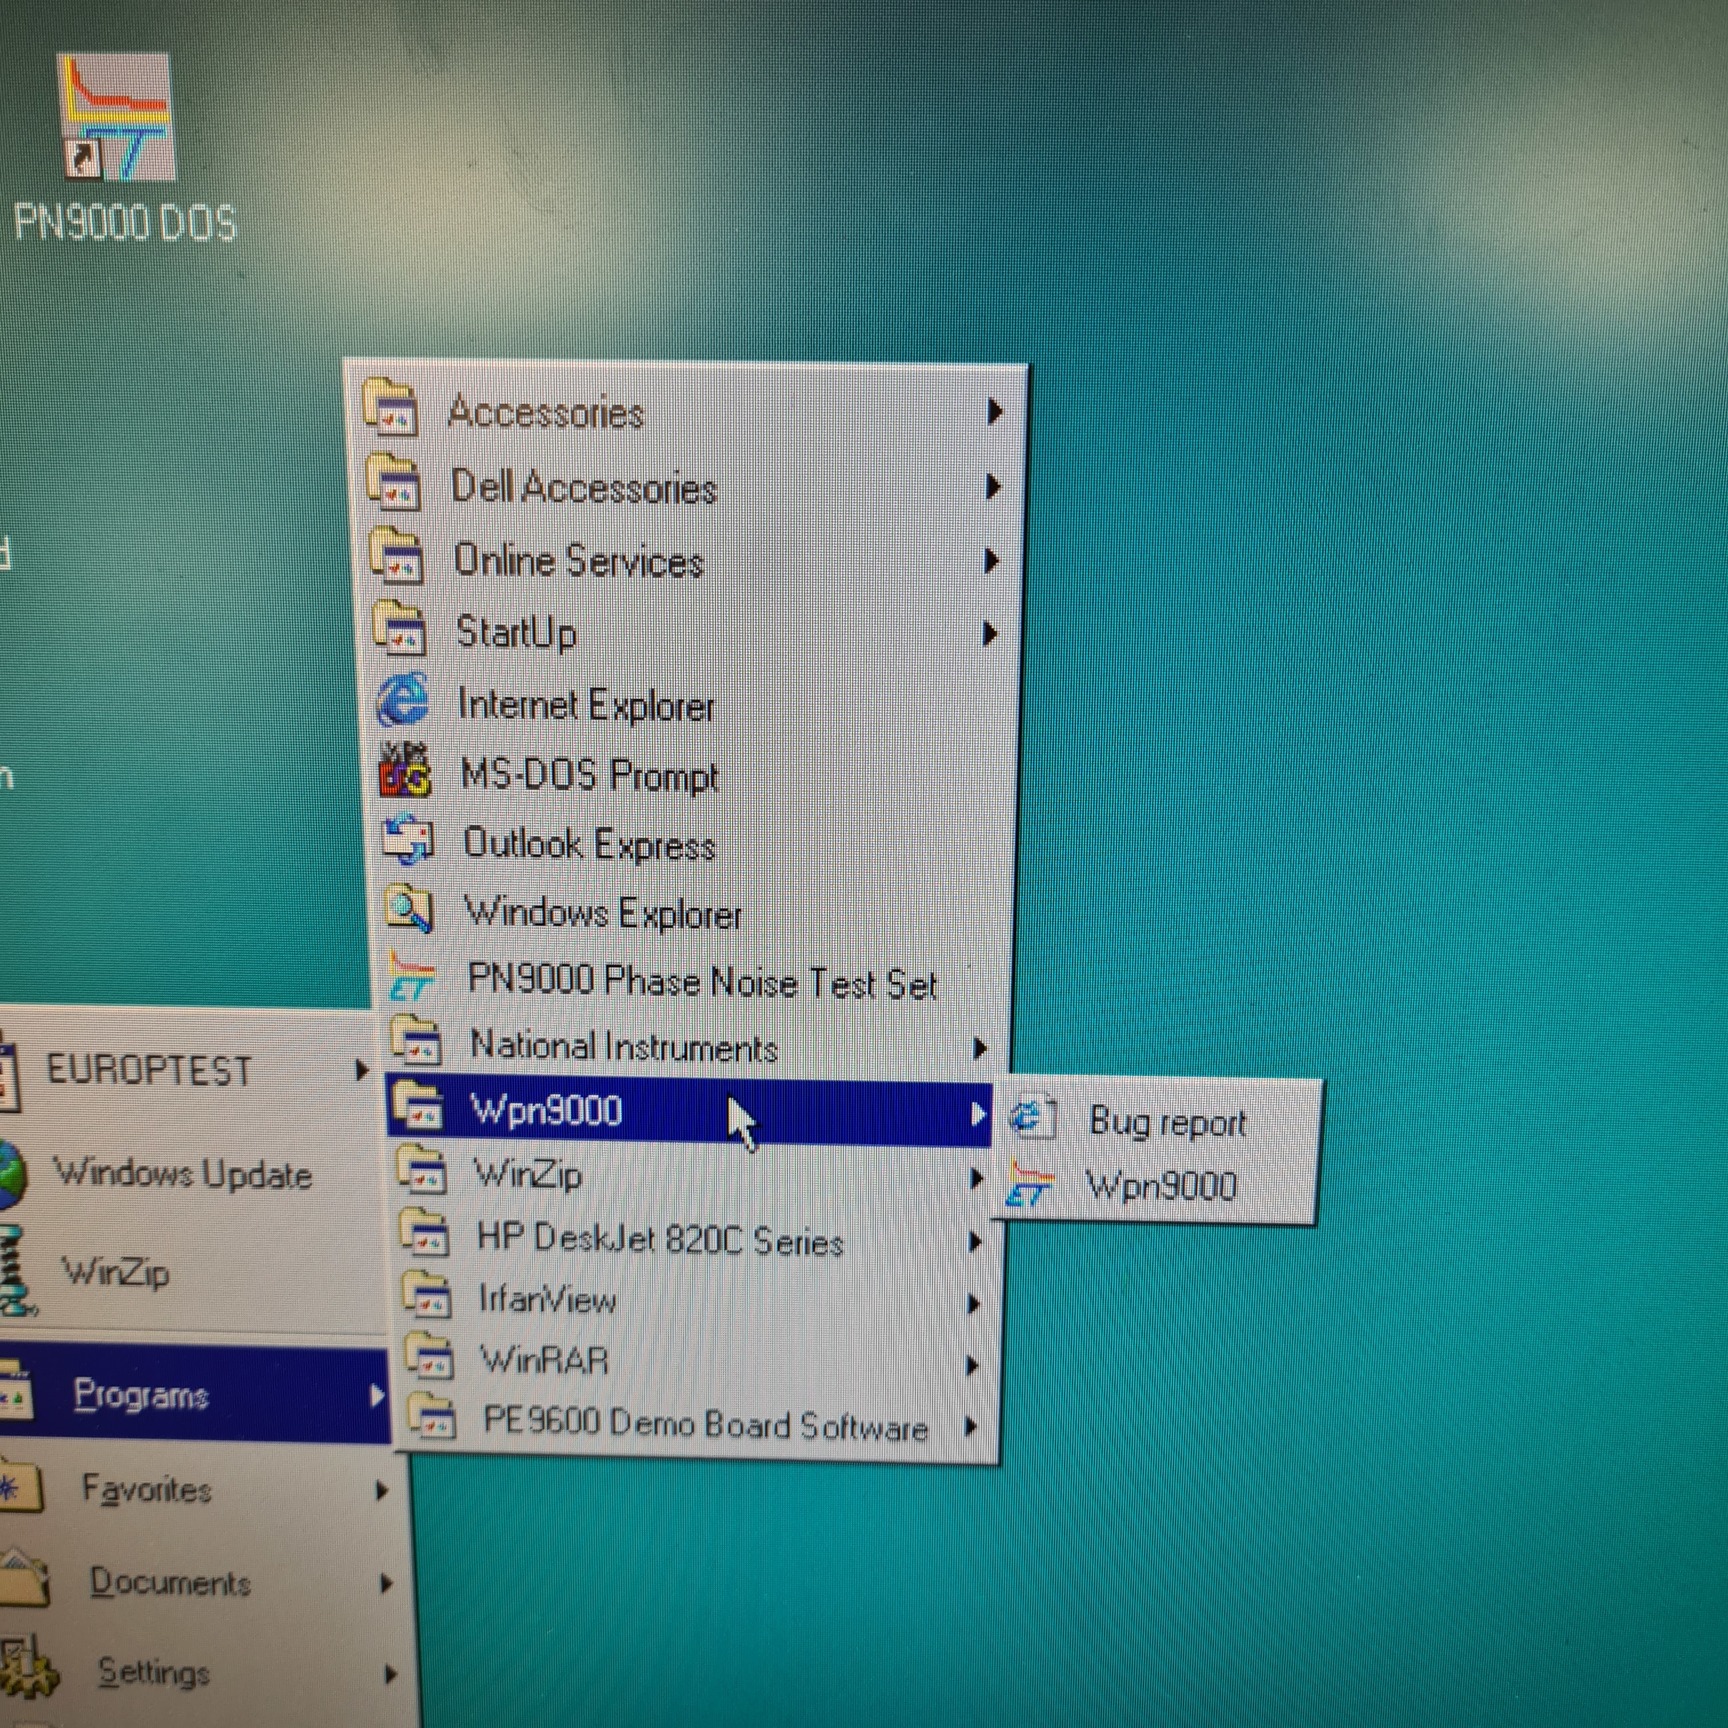Click the MS-DOS Prompt icon
The image size is (1728, 1728).
(x=405, y=772)
